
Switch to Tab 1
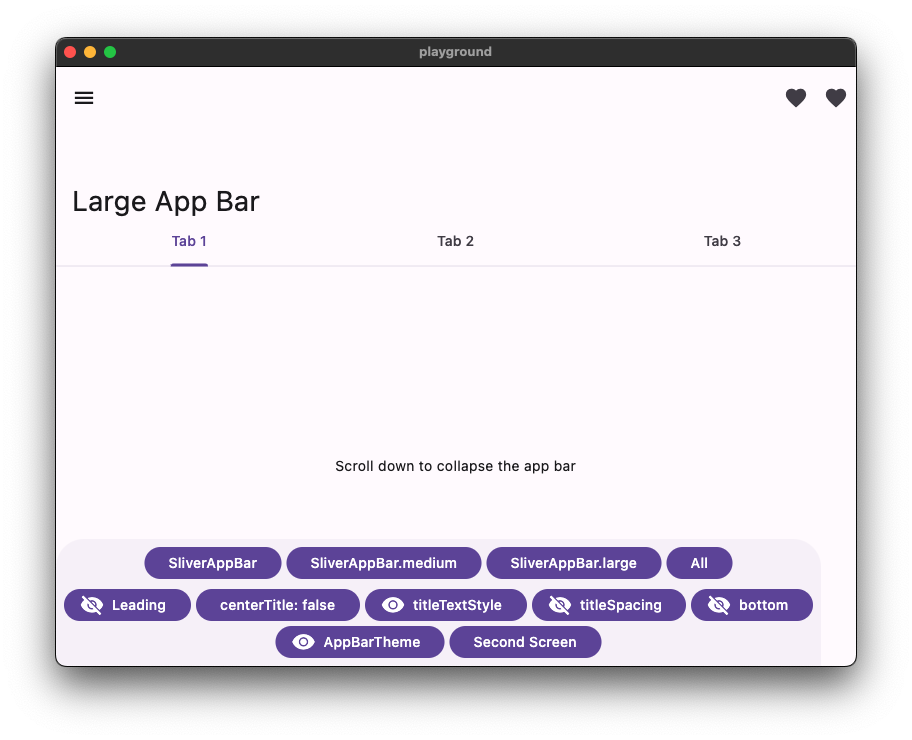(189, 241)
